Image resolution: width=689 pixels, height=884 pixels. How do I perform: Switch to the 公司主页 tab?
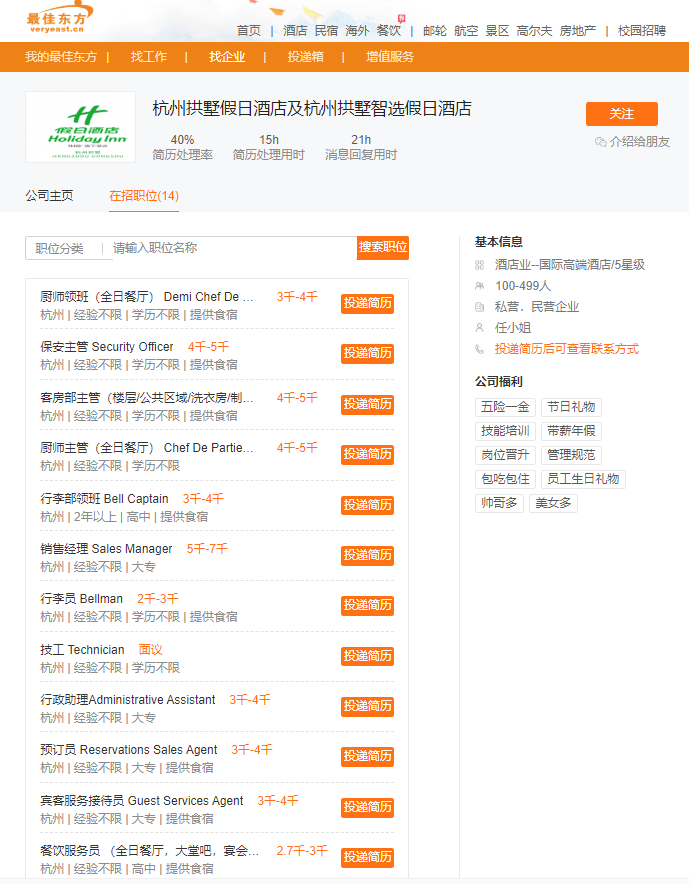click(49, 196)
